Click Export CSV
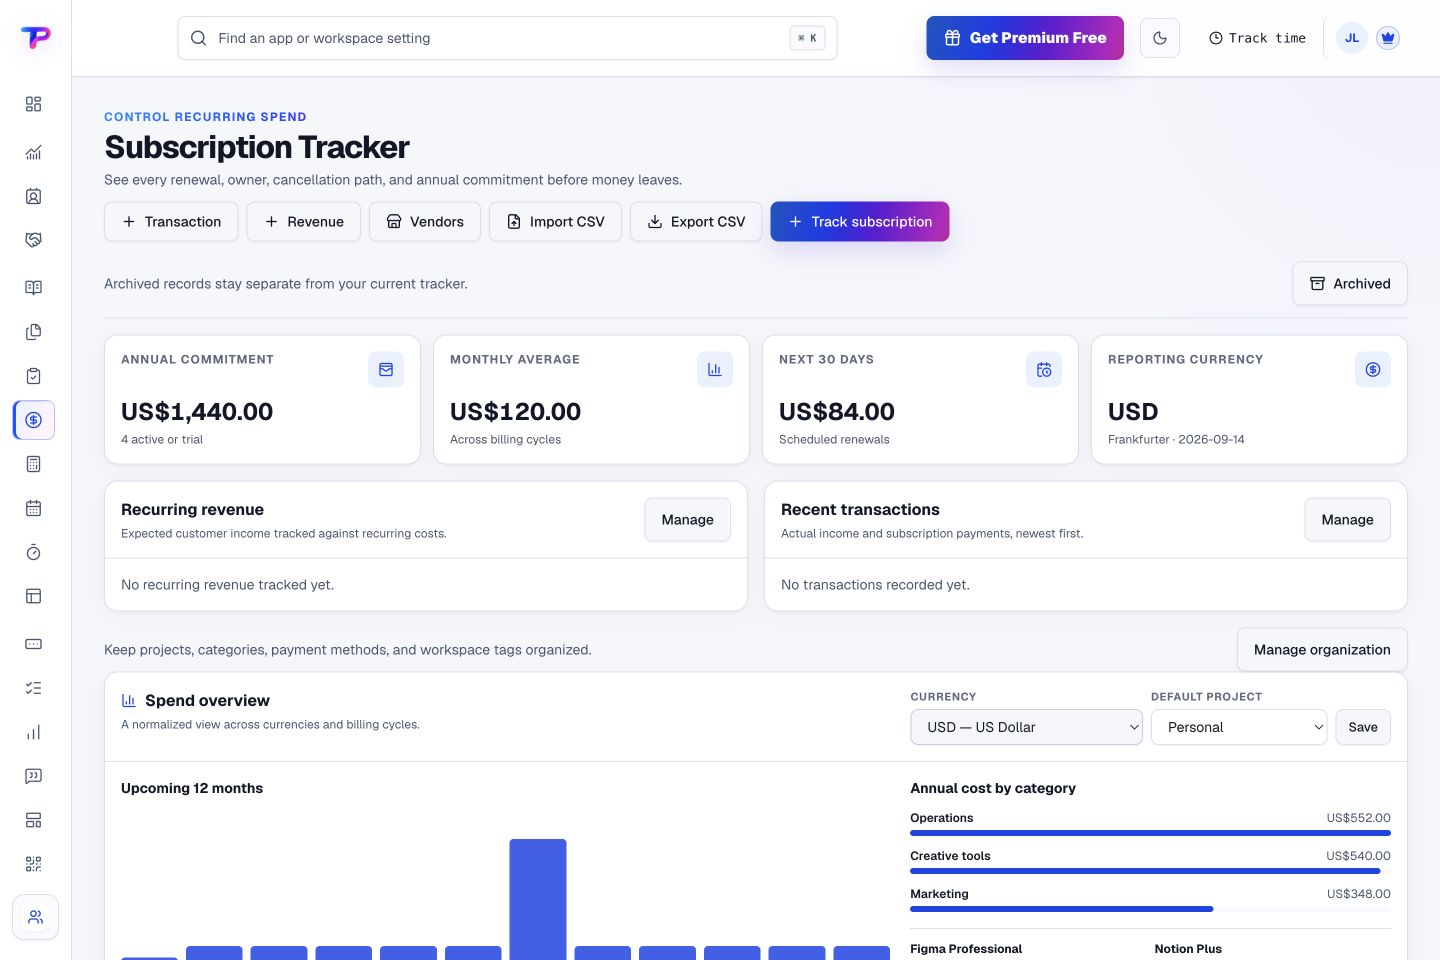The height and width of the screenshot is (960, 1440). coord(696,222)
